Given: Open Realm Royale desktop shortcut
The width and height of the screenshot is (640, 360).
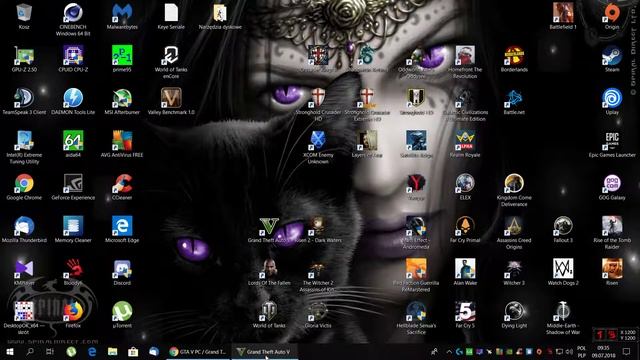Looking at the screenshot, I should [x=465, y=144].
